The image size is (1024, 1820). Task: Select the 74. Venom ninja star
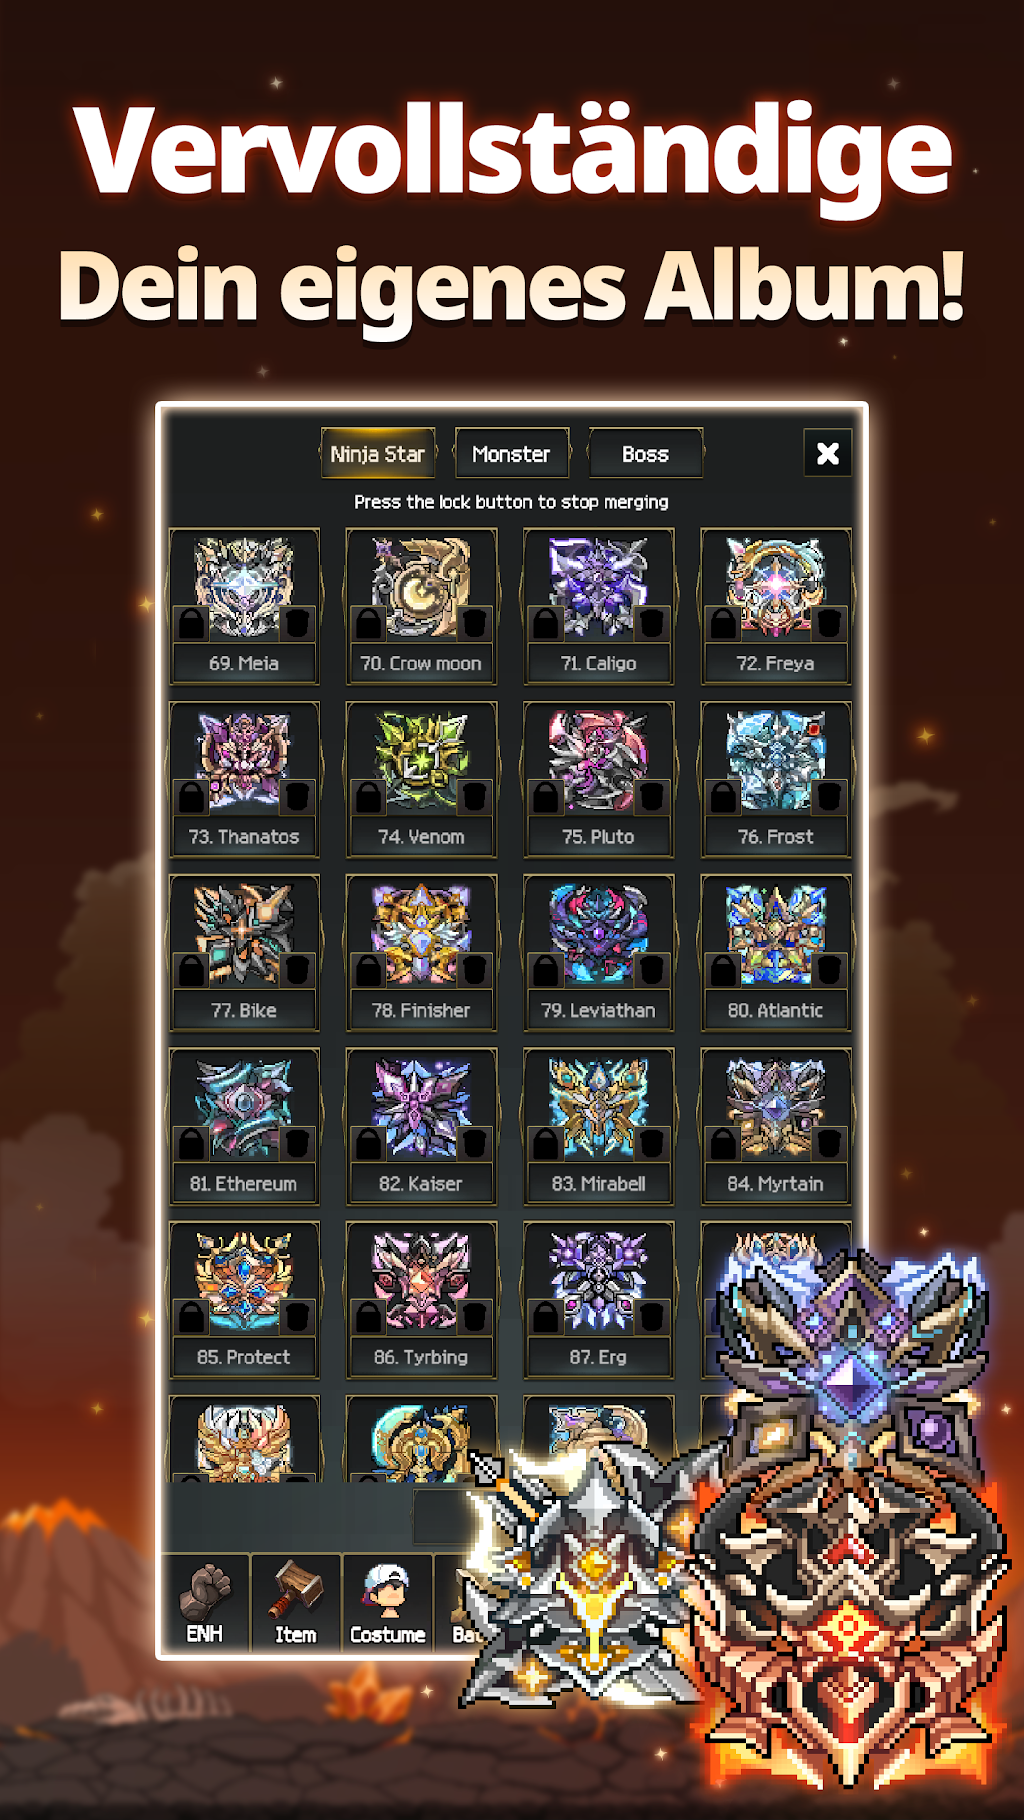[421, 779]
